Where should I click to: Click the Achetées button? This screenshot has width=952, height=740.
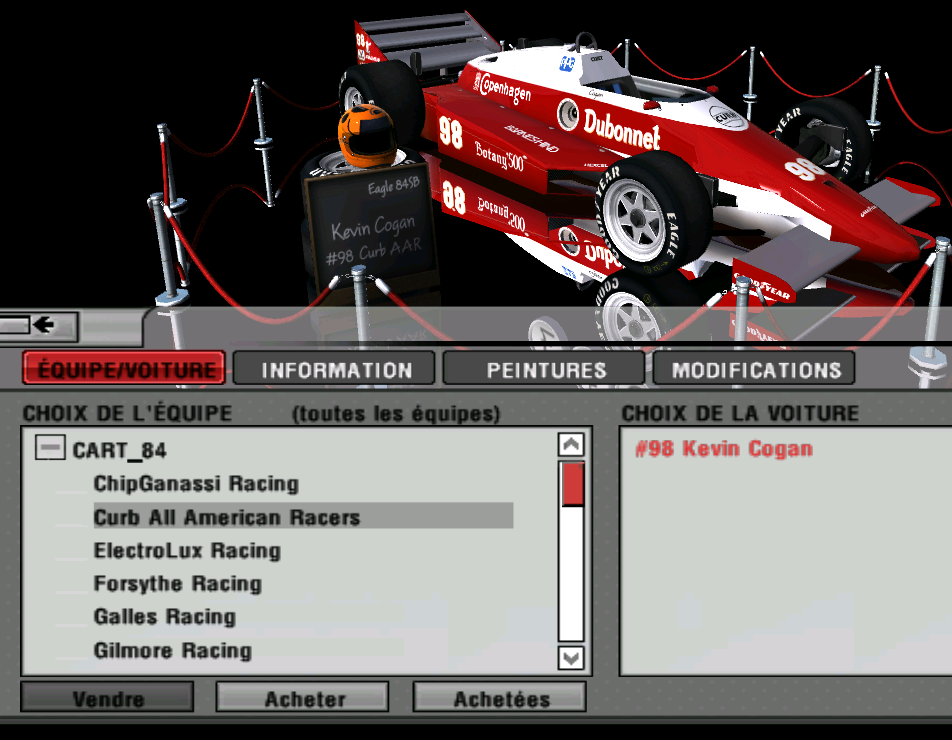[500, 698]
